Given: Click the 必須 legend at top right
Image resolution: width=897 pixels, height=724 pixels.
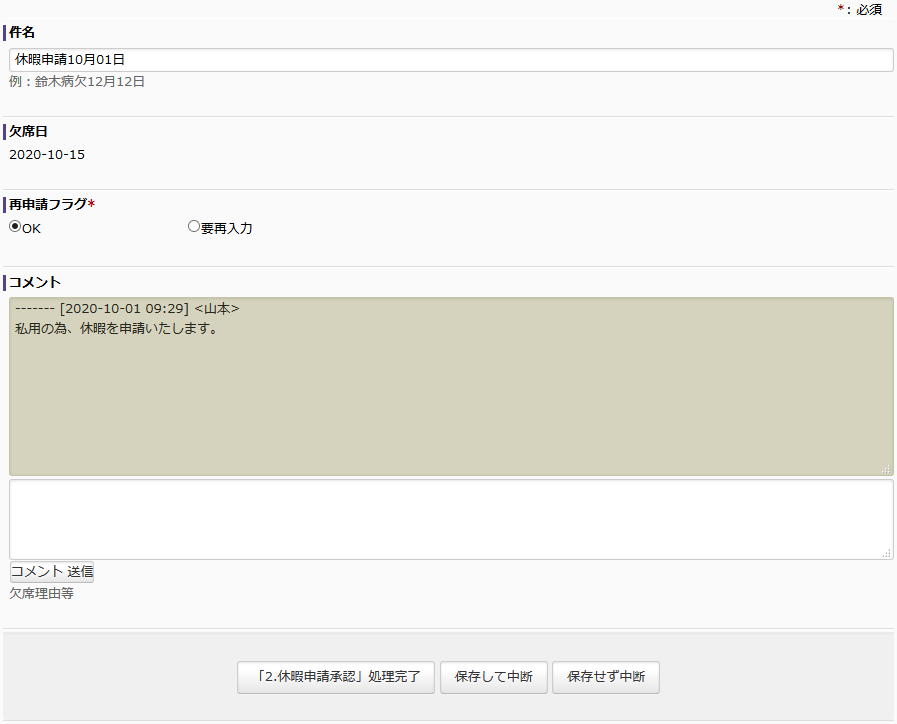Looking at the screenshot, I should click(868, 9).
